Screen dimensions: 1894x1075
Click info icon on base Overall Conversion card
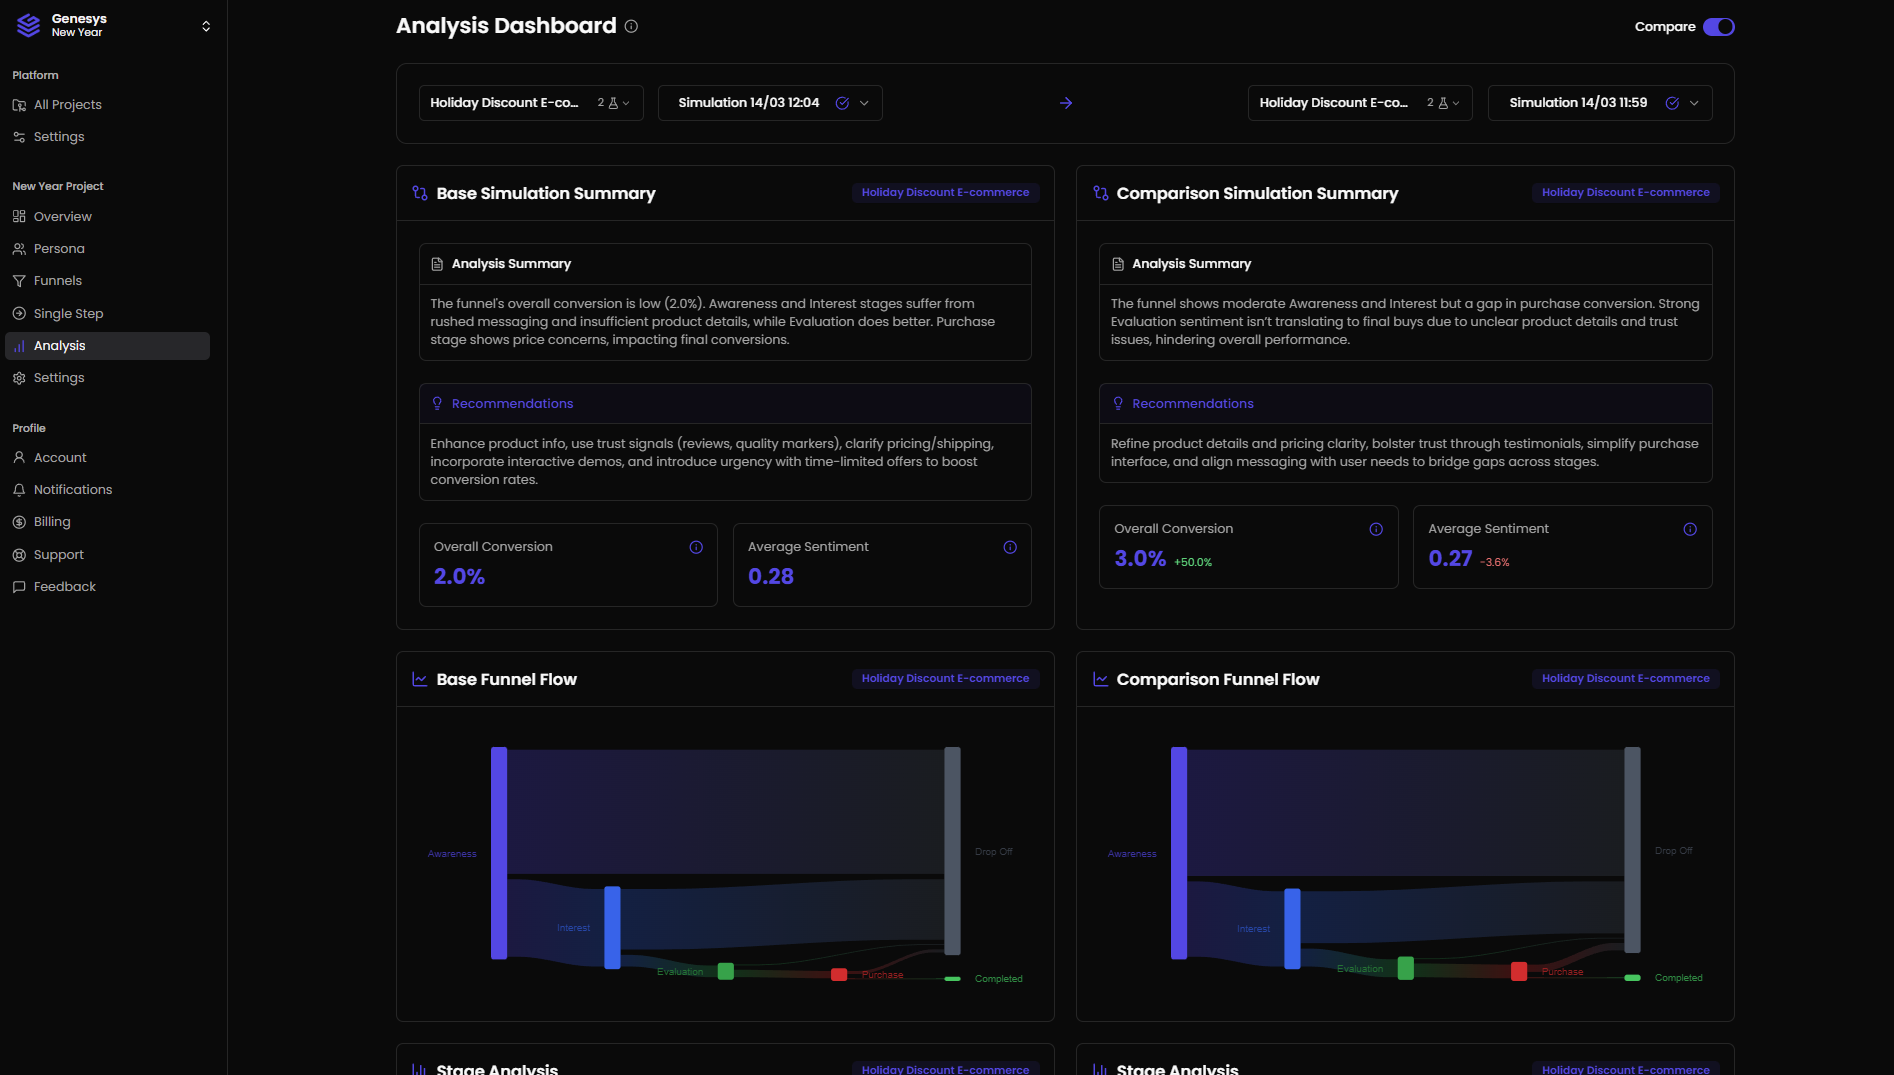(696, 547)
